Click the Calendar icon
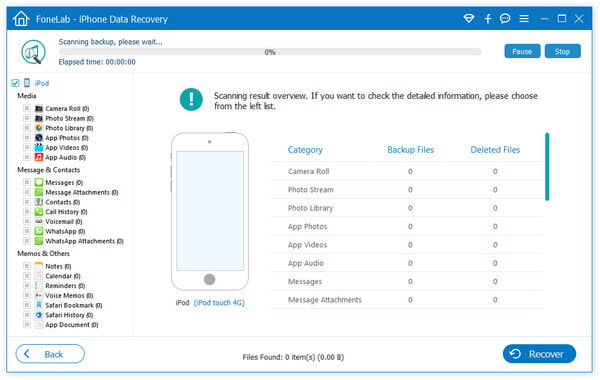 [39, 276]
